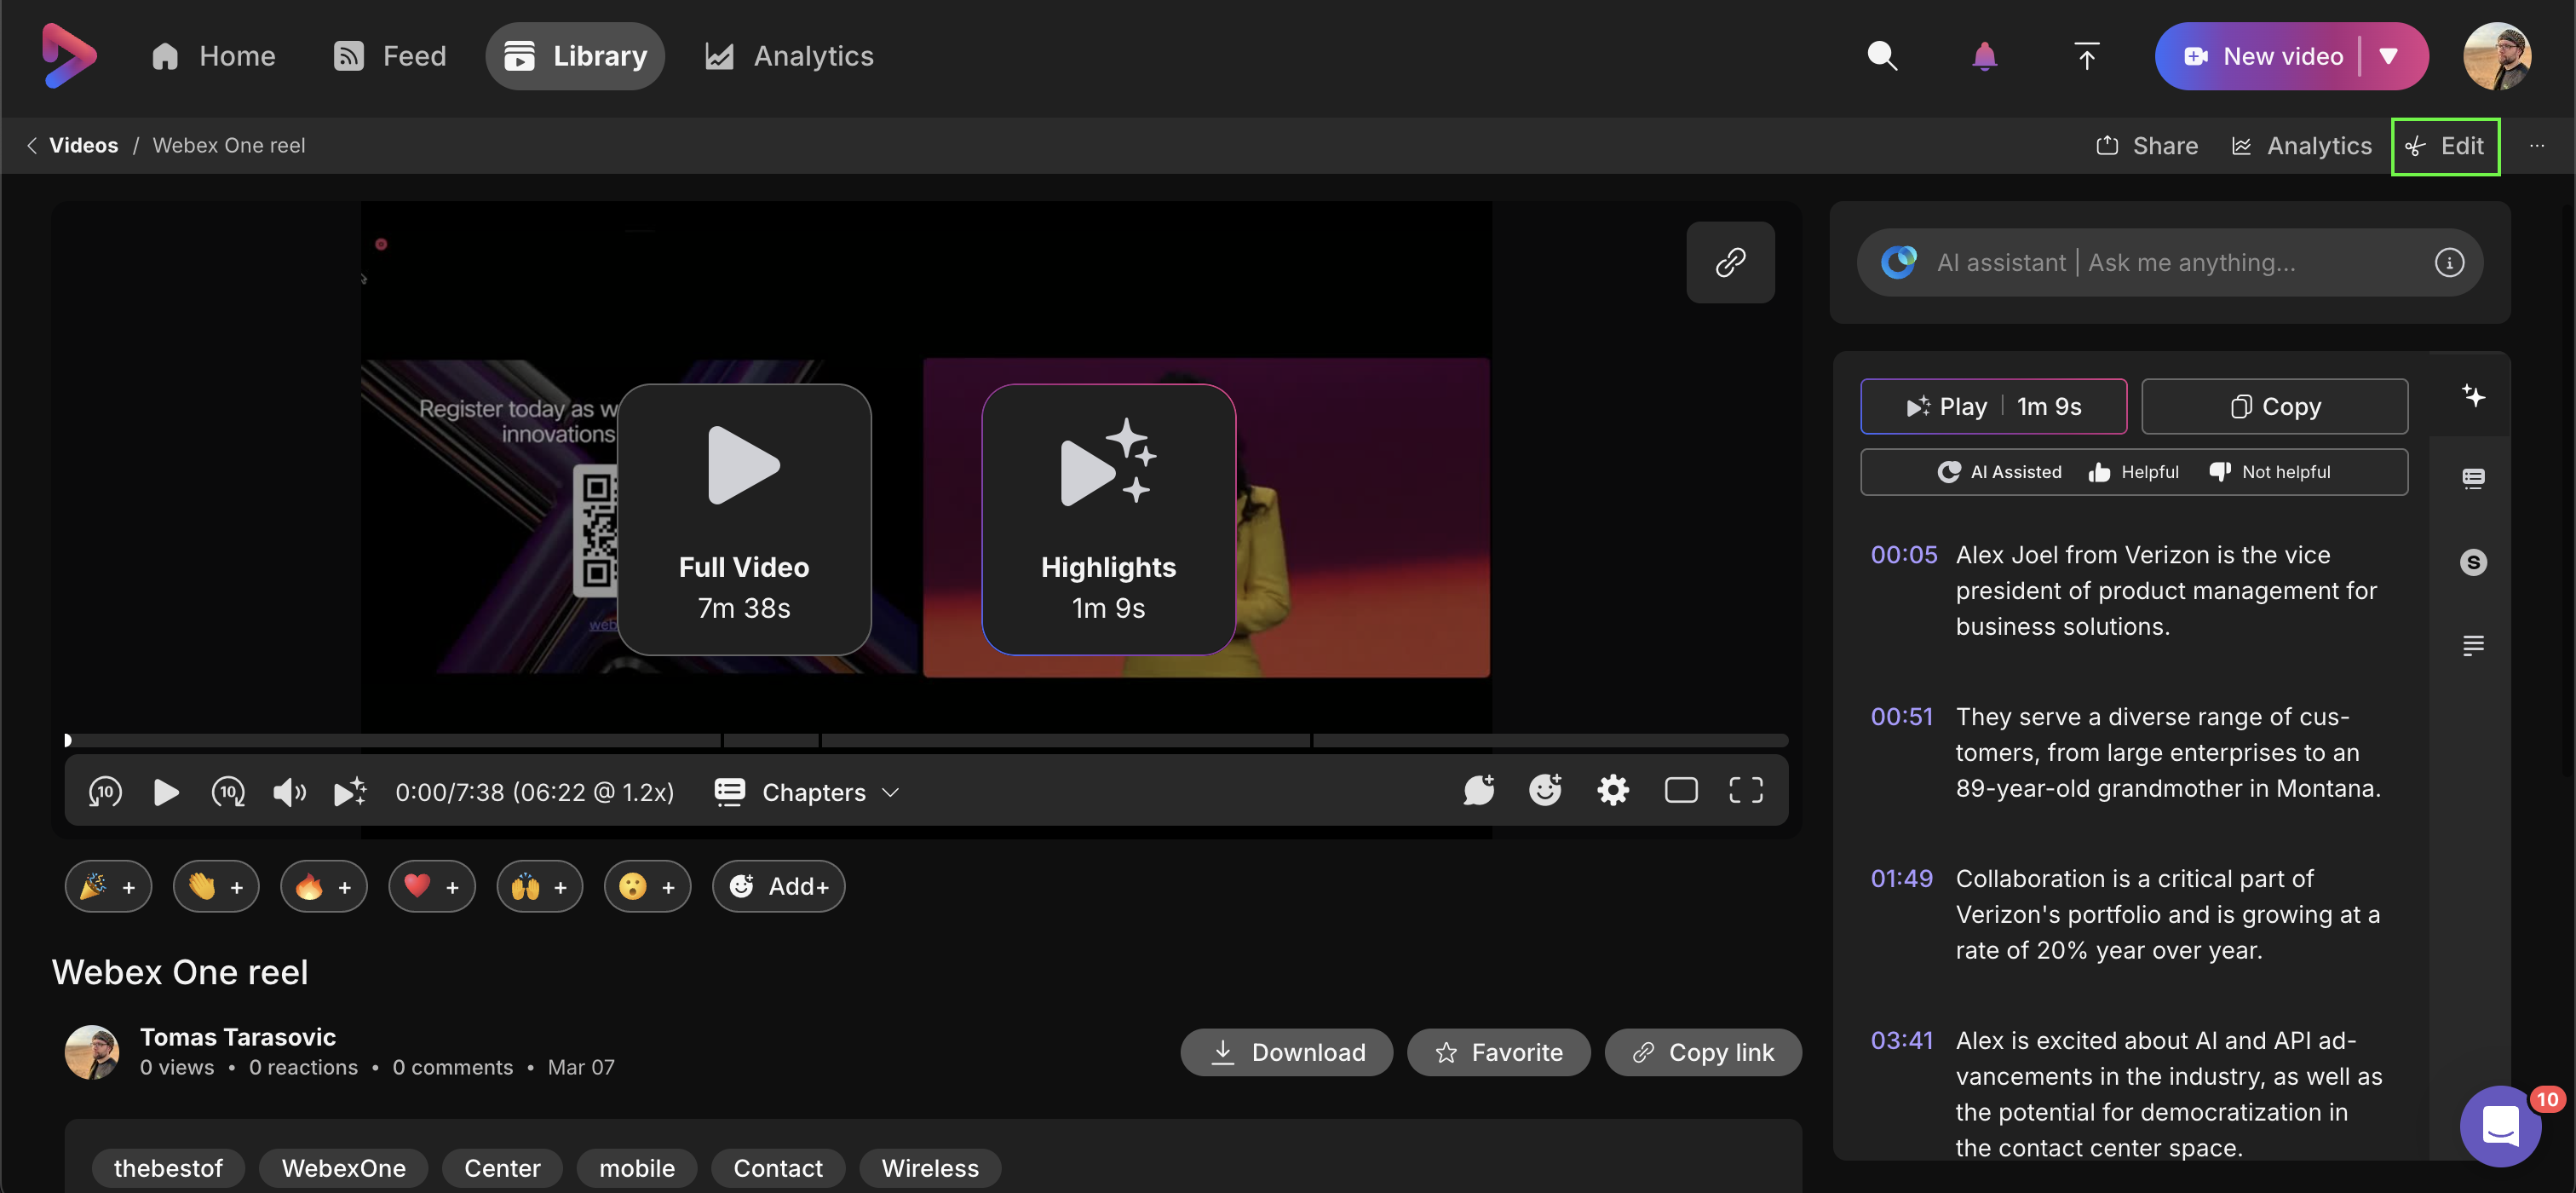Open AI assistant info icon
The height and width of the screenshot is (1193, 2576).
point(2448,262)
